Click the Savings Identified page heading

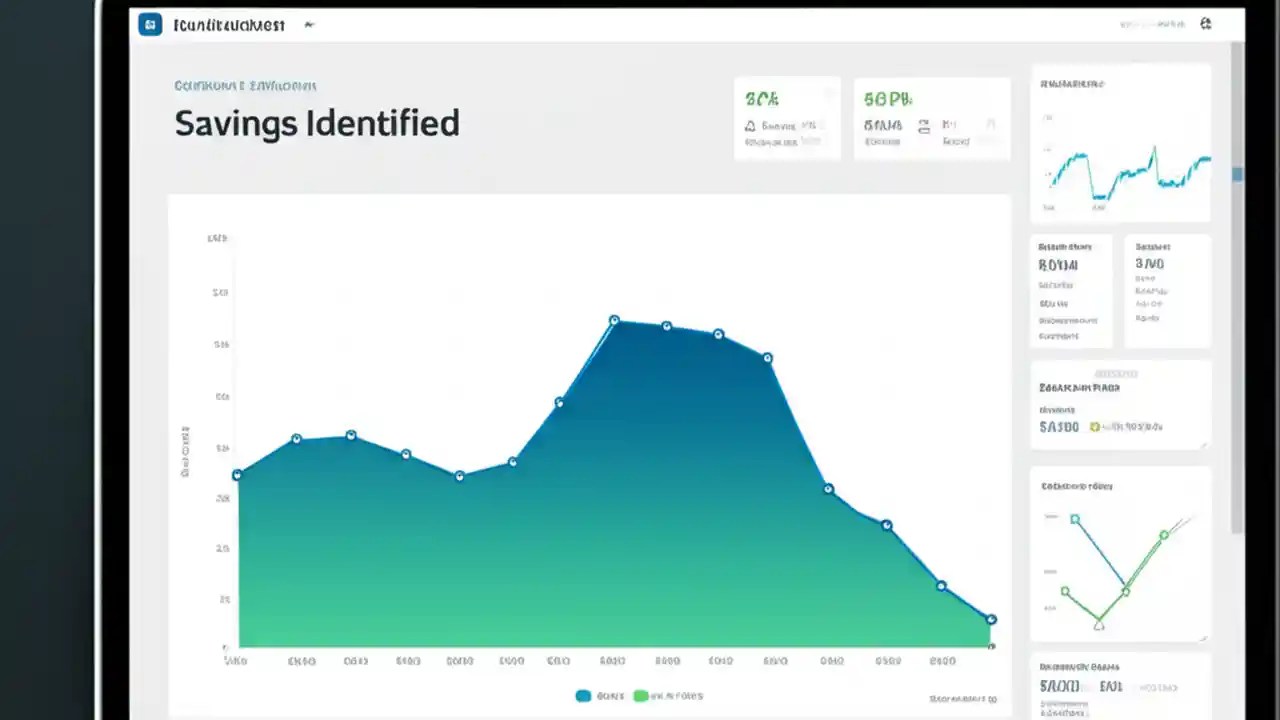317,123
